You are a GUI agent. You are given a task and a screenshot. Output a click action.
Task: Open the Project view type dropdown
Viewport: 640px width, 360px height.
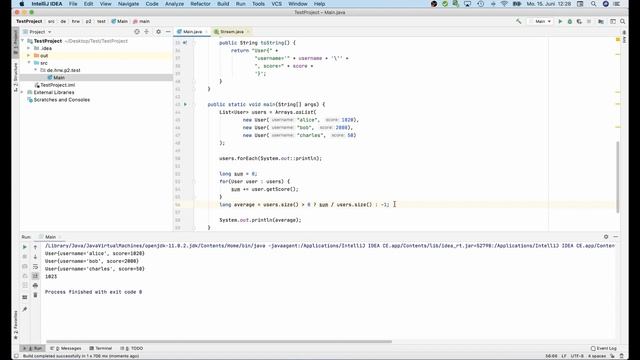[x=38, y=32]
